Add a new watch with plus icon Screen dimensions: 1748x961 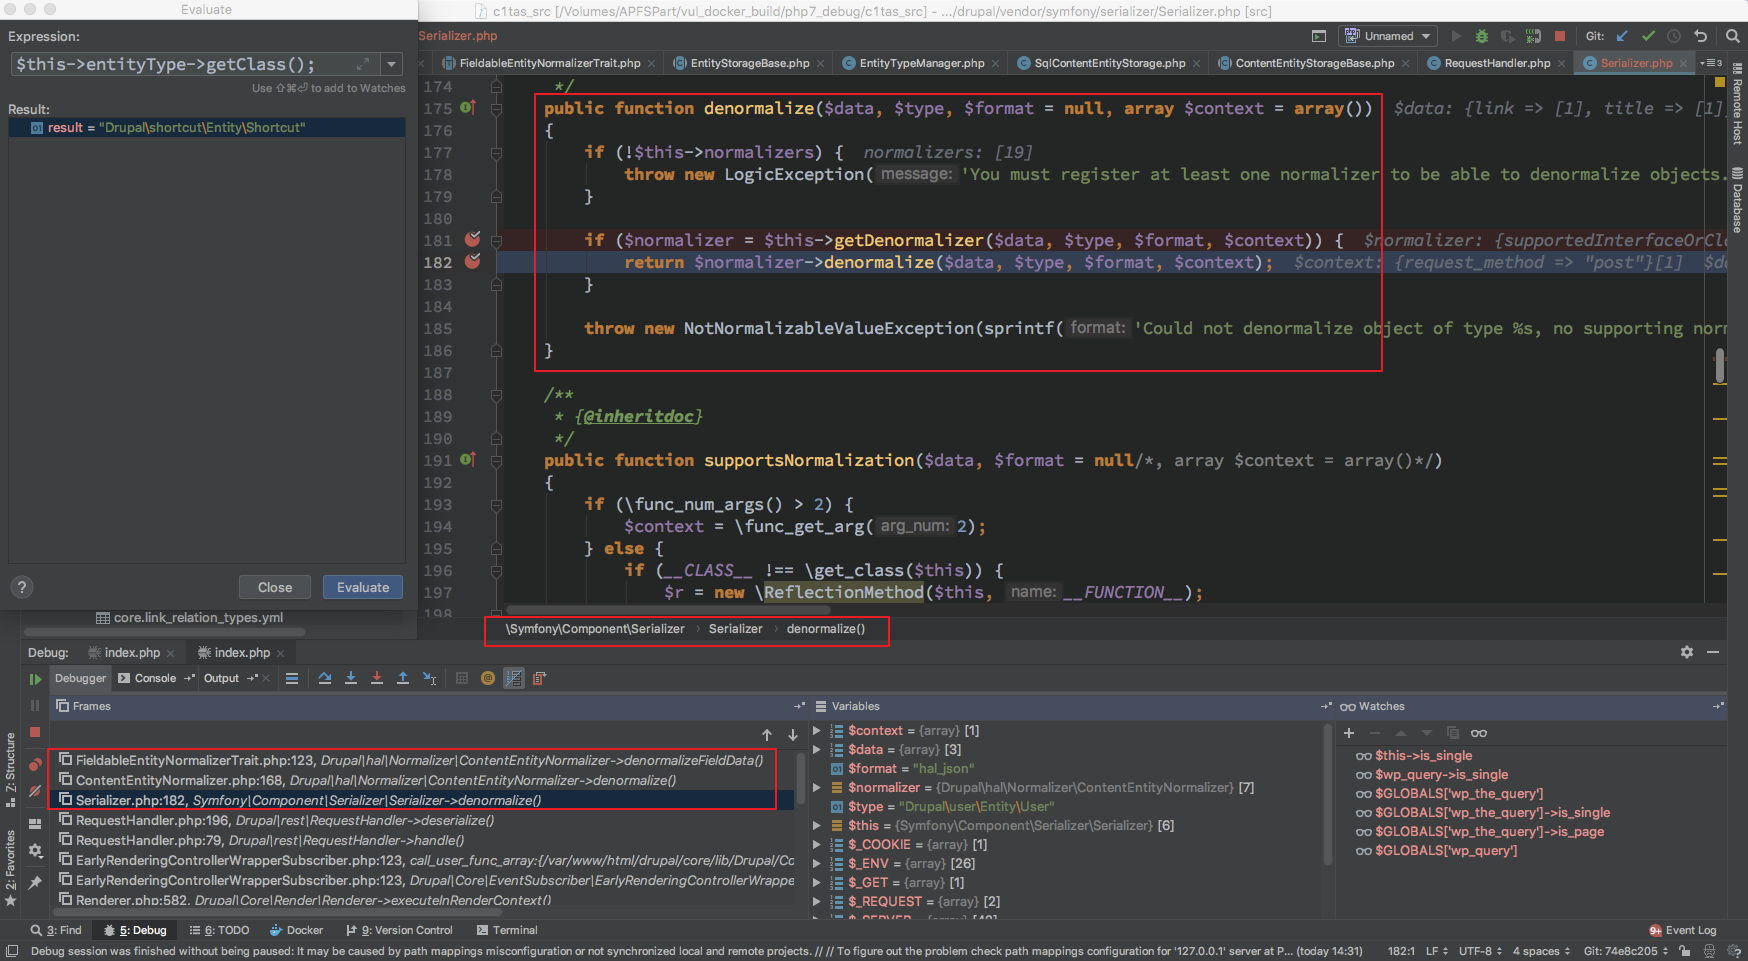pyautogui.click(x=1348, y=733)
